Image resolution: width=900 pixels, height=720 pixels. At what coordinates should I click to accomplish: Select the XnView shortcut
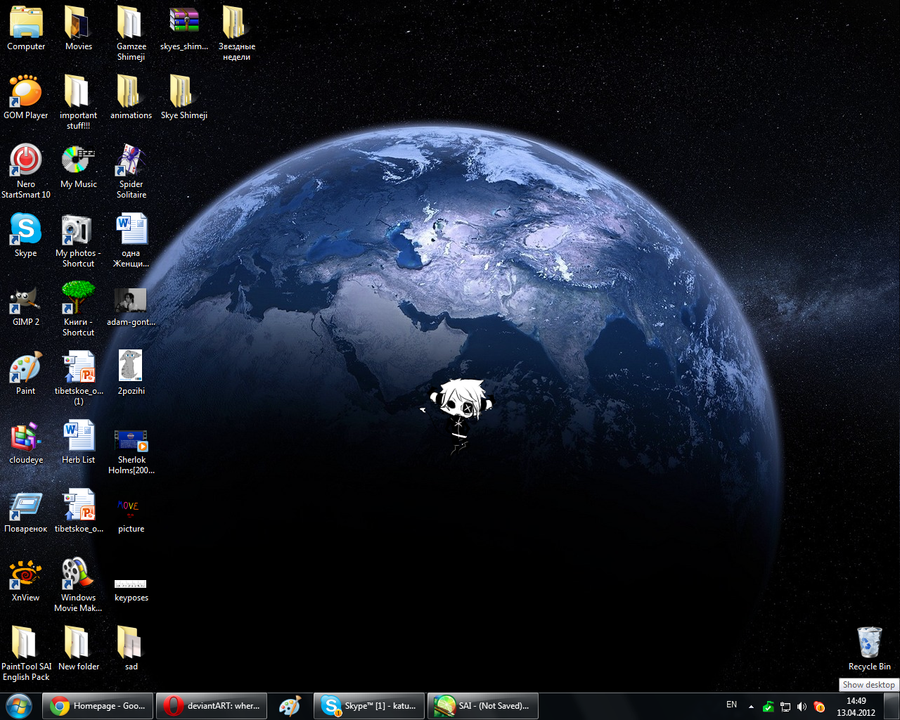coord(26,580)
